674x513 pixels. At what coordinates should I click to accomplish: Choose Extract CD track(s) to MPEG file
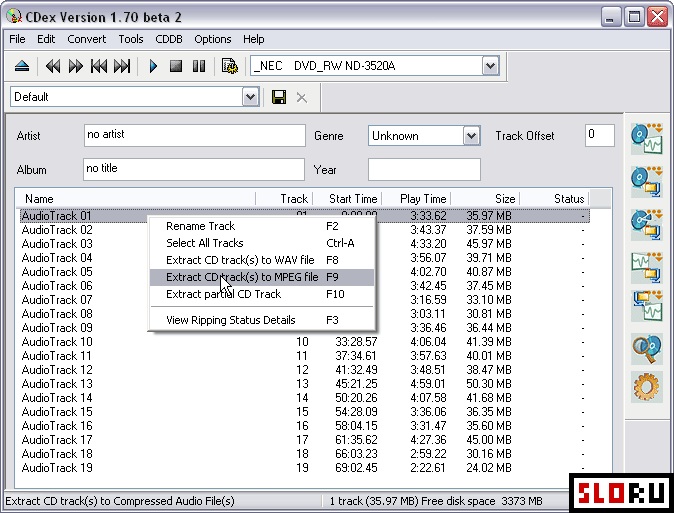262,277
